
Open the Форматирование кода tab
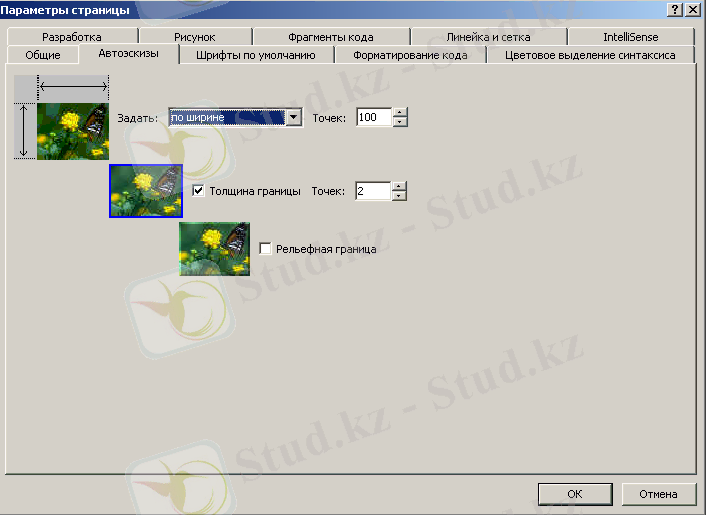click(410, 55)
